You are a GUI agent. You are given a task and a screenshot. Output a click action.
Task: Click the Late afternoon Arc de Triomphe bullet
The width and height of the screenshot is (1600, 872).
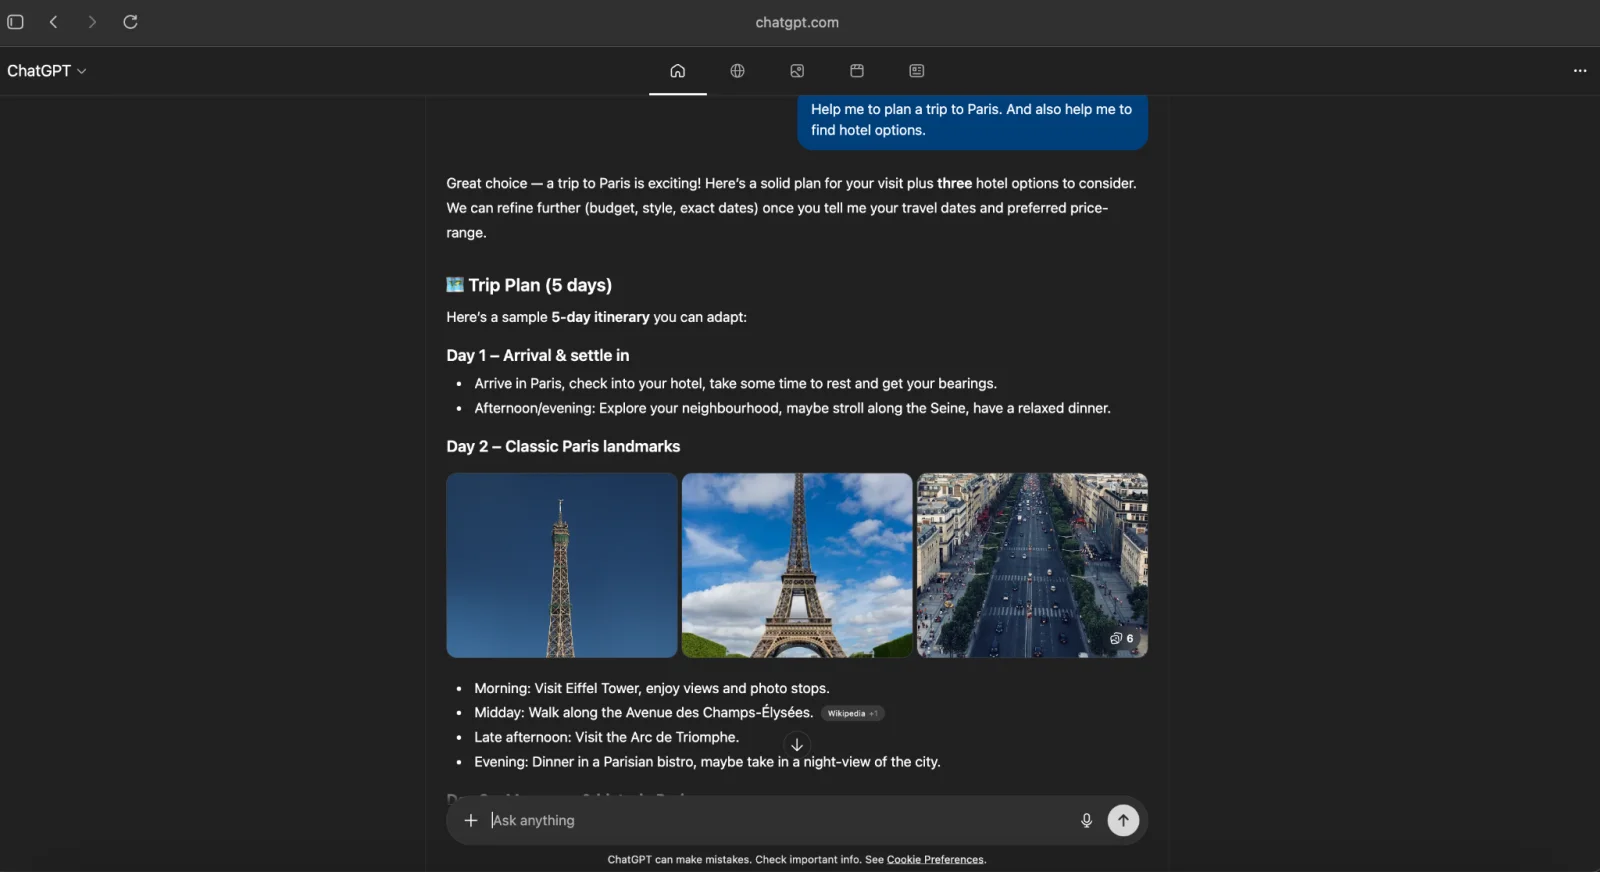click(x=607, y=737)
